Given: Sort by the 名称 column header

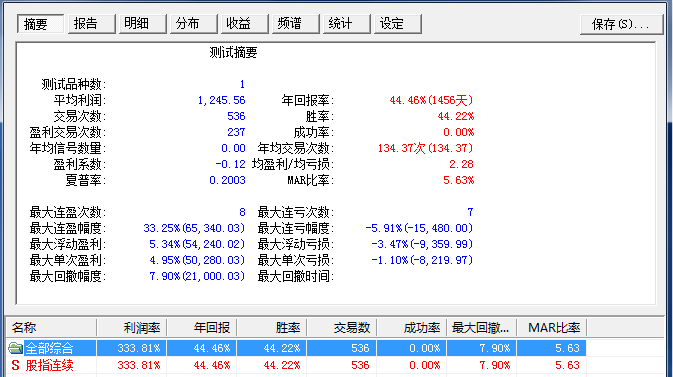Looking at the screenshot, I should click(52, 328).
